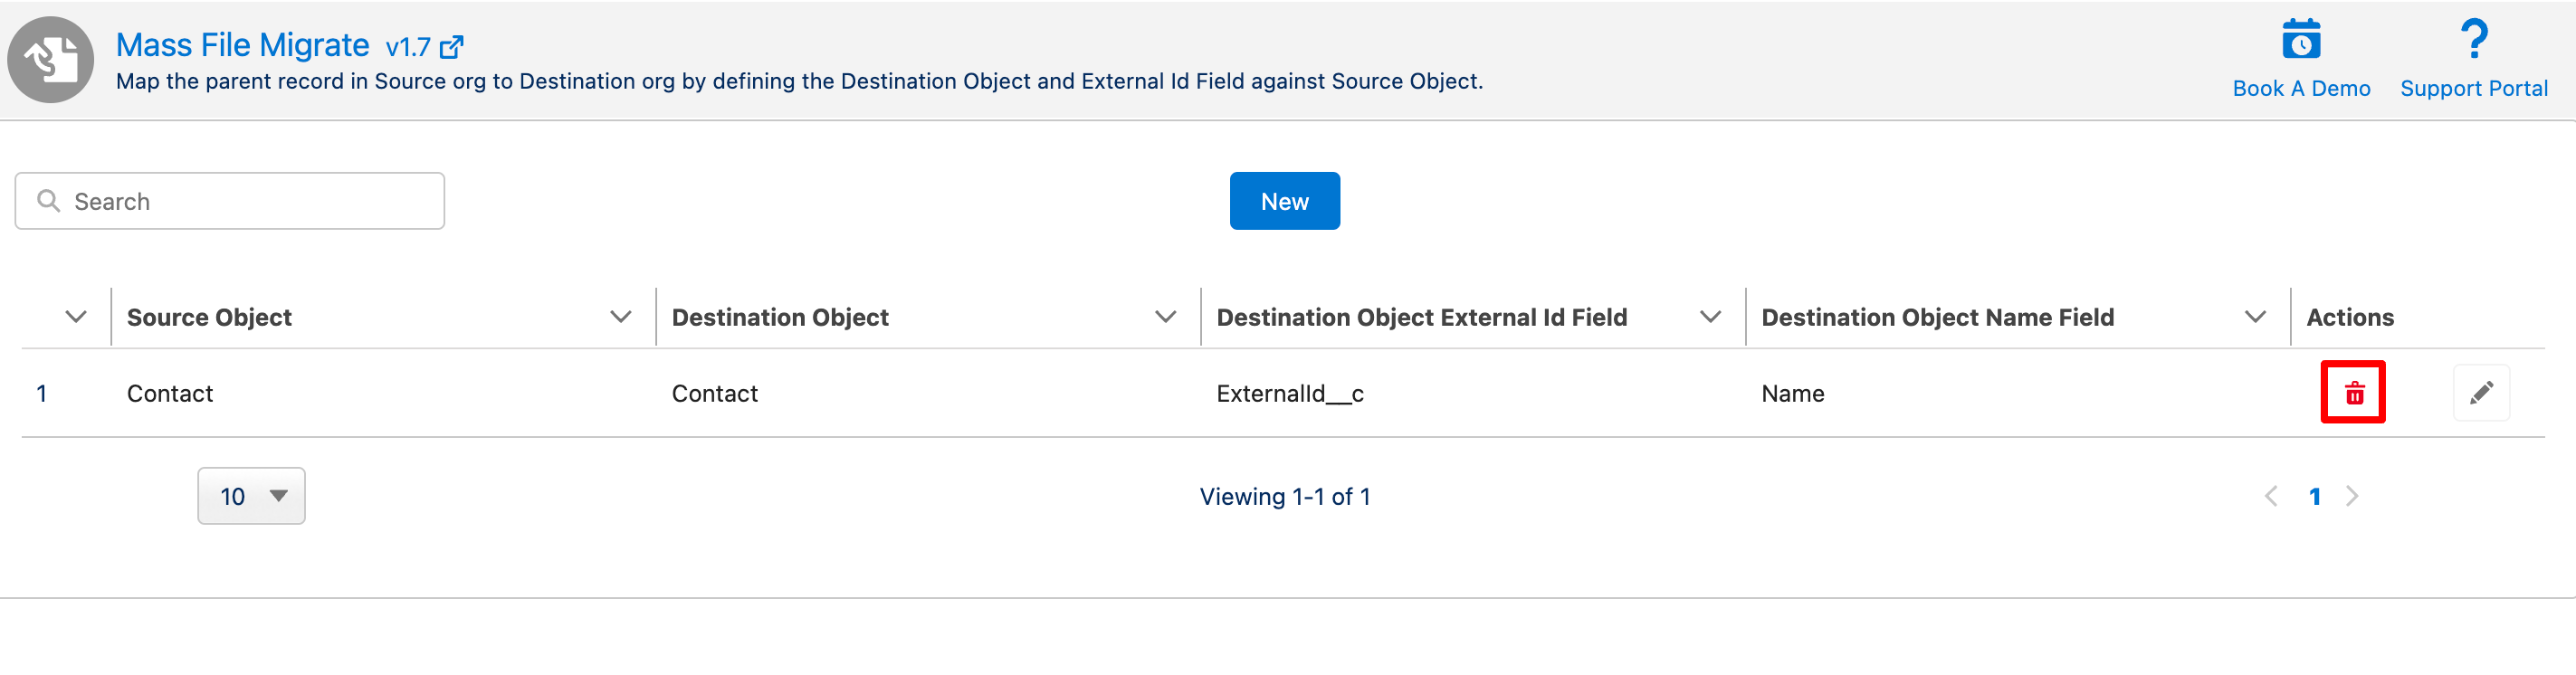Open Destination Object column chevron menu

click(x=1165, y=317)
